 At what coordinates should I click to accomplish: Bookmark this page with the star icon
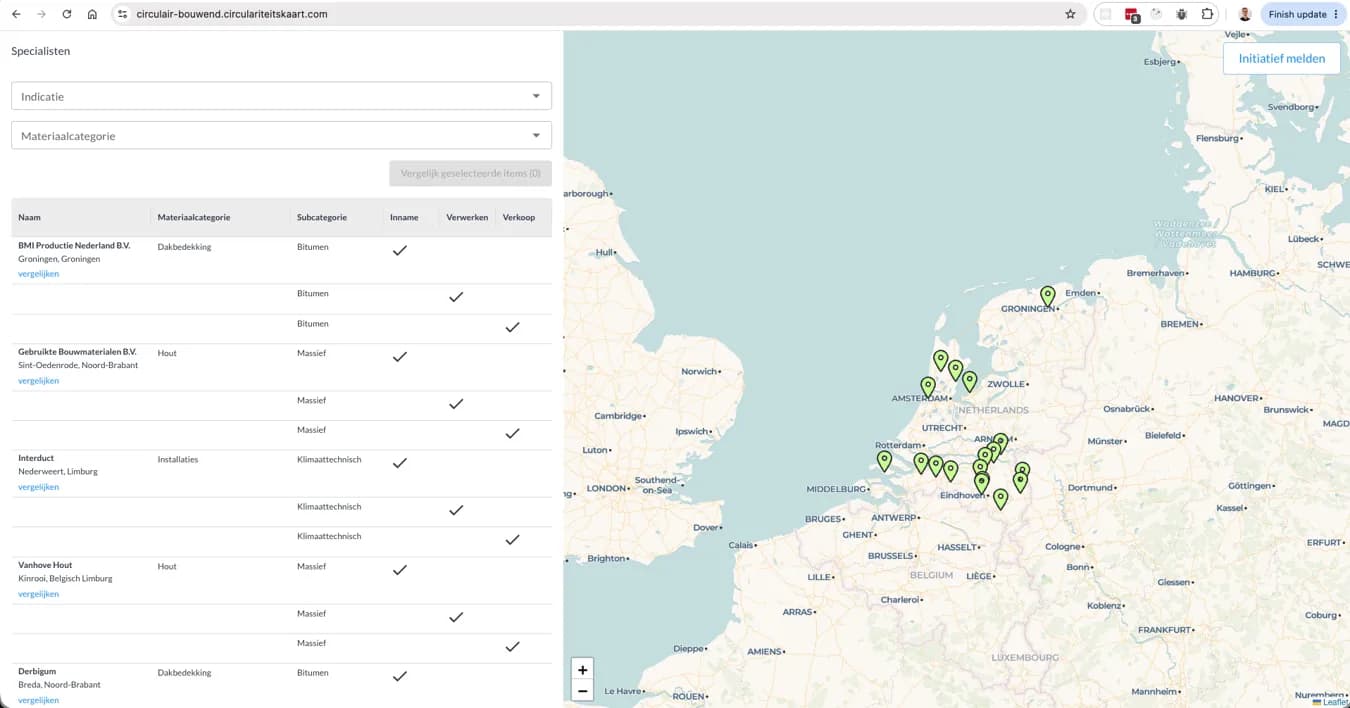point(1070,14)
